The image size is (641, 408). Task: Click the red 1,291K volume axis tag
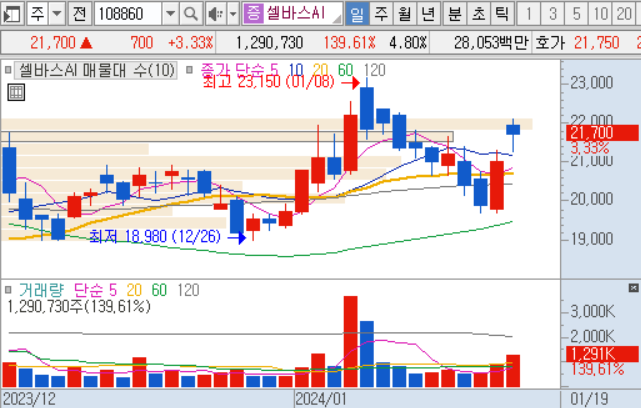(x=602, y=354)
